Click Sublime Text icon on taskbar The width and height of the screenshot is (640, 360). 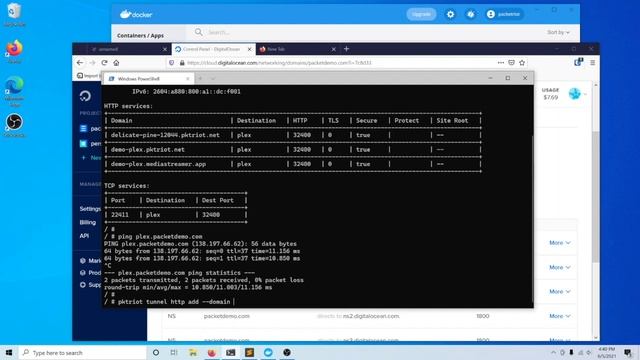coord(249,353)
